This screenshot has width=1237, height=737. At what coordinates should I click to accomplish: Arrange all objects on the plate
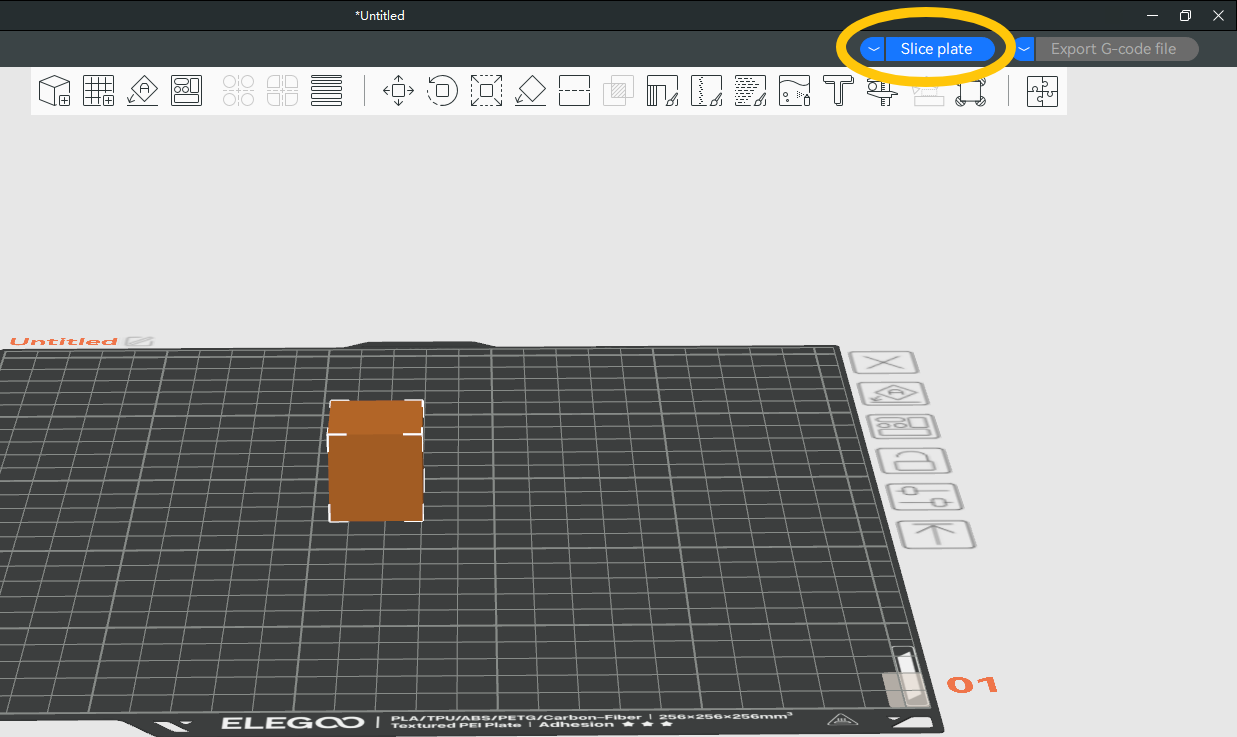click(x=187, y=90)
